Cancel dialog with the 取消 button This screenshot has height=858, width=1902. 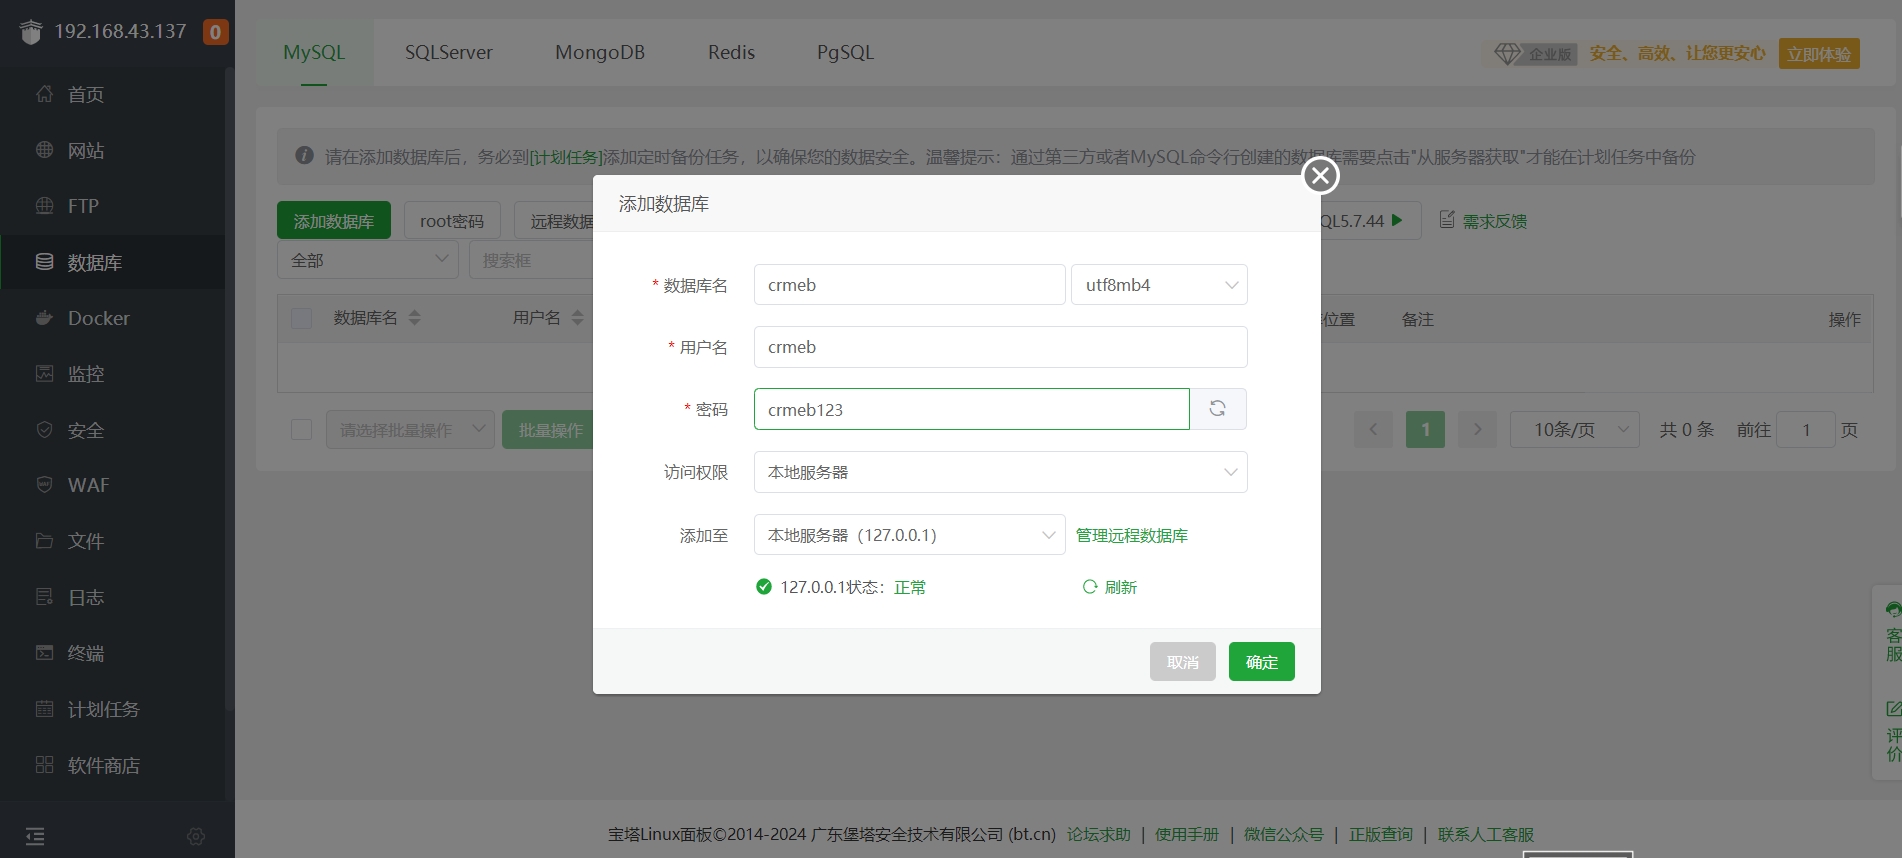1183,662
